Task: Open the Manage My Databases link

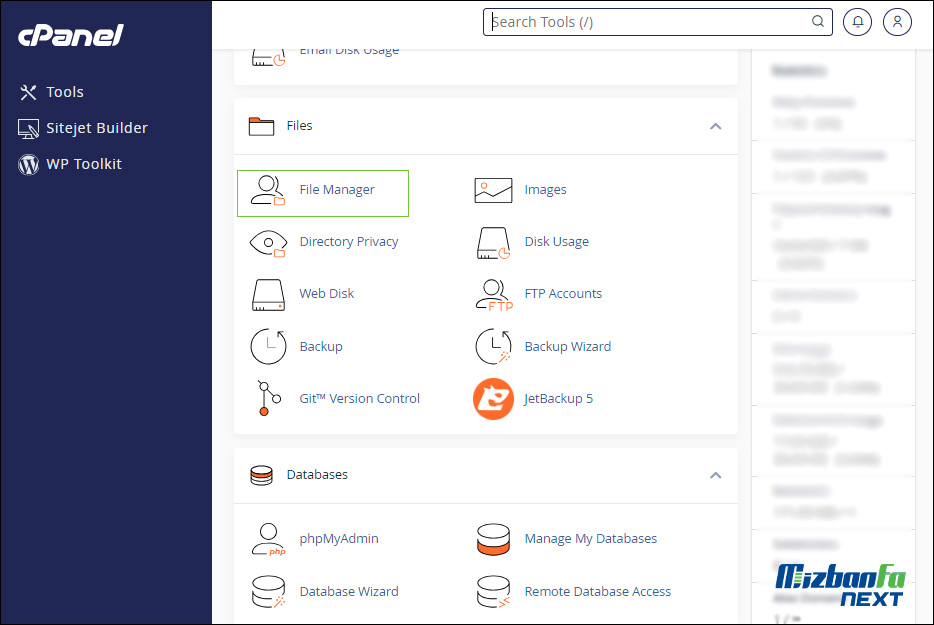Action: click(591, 539)
